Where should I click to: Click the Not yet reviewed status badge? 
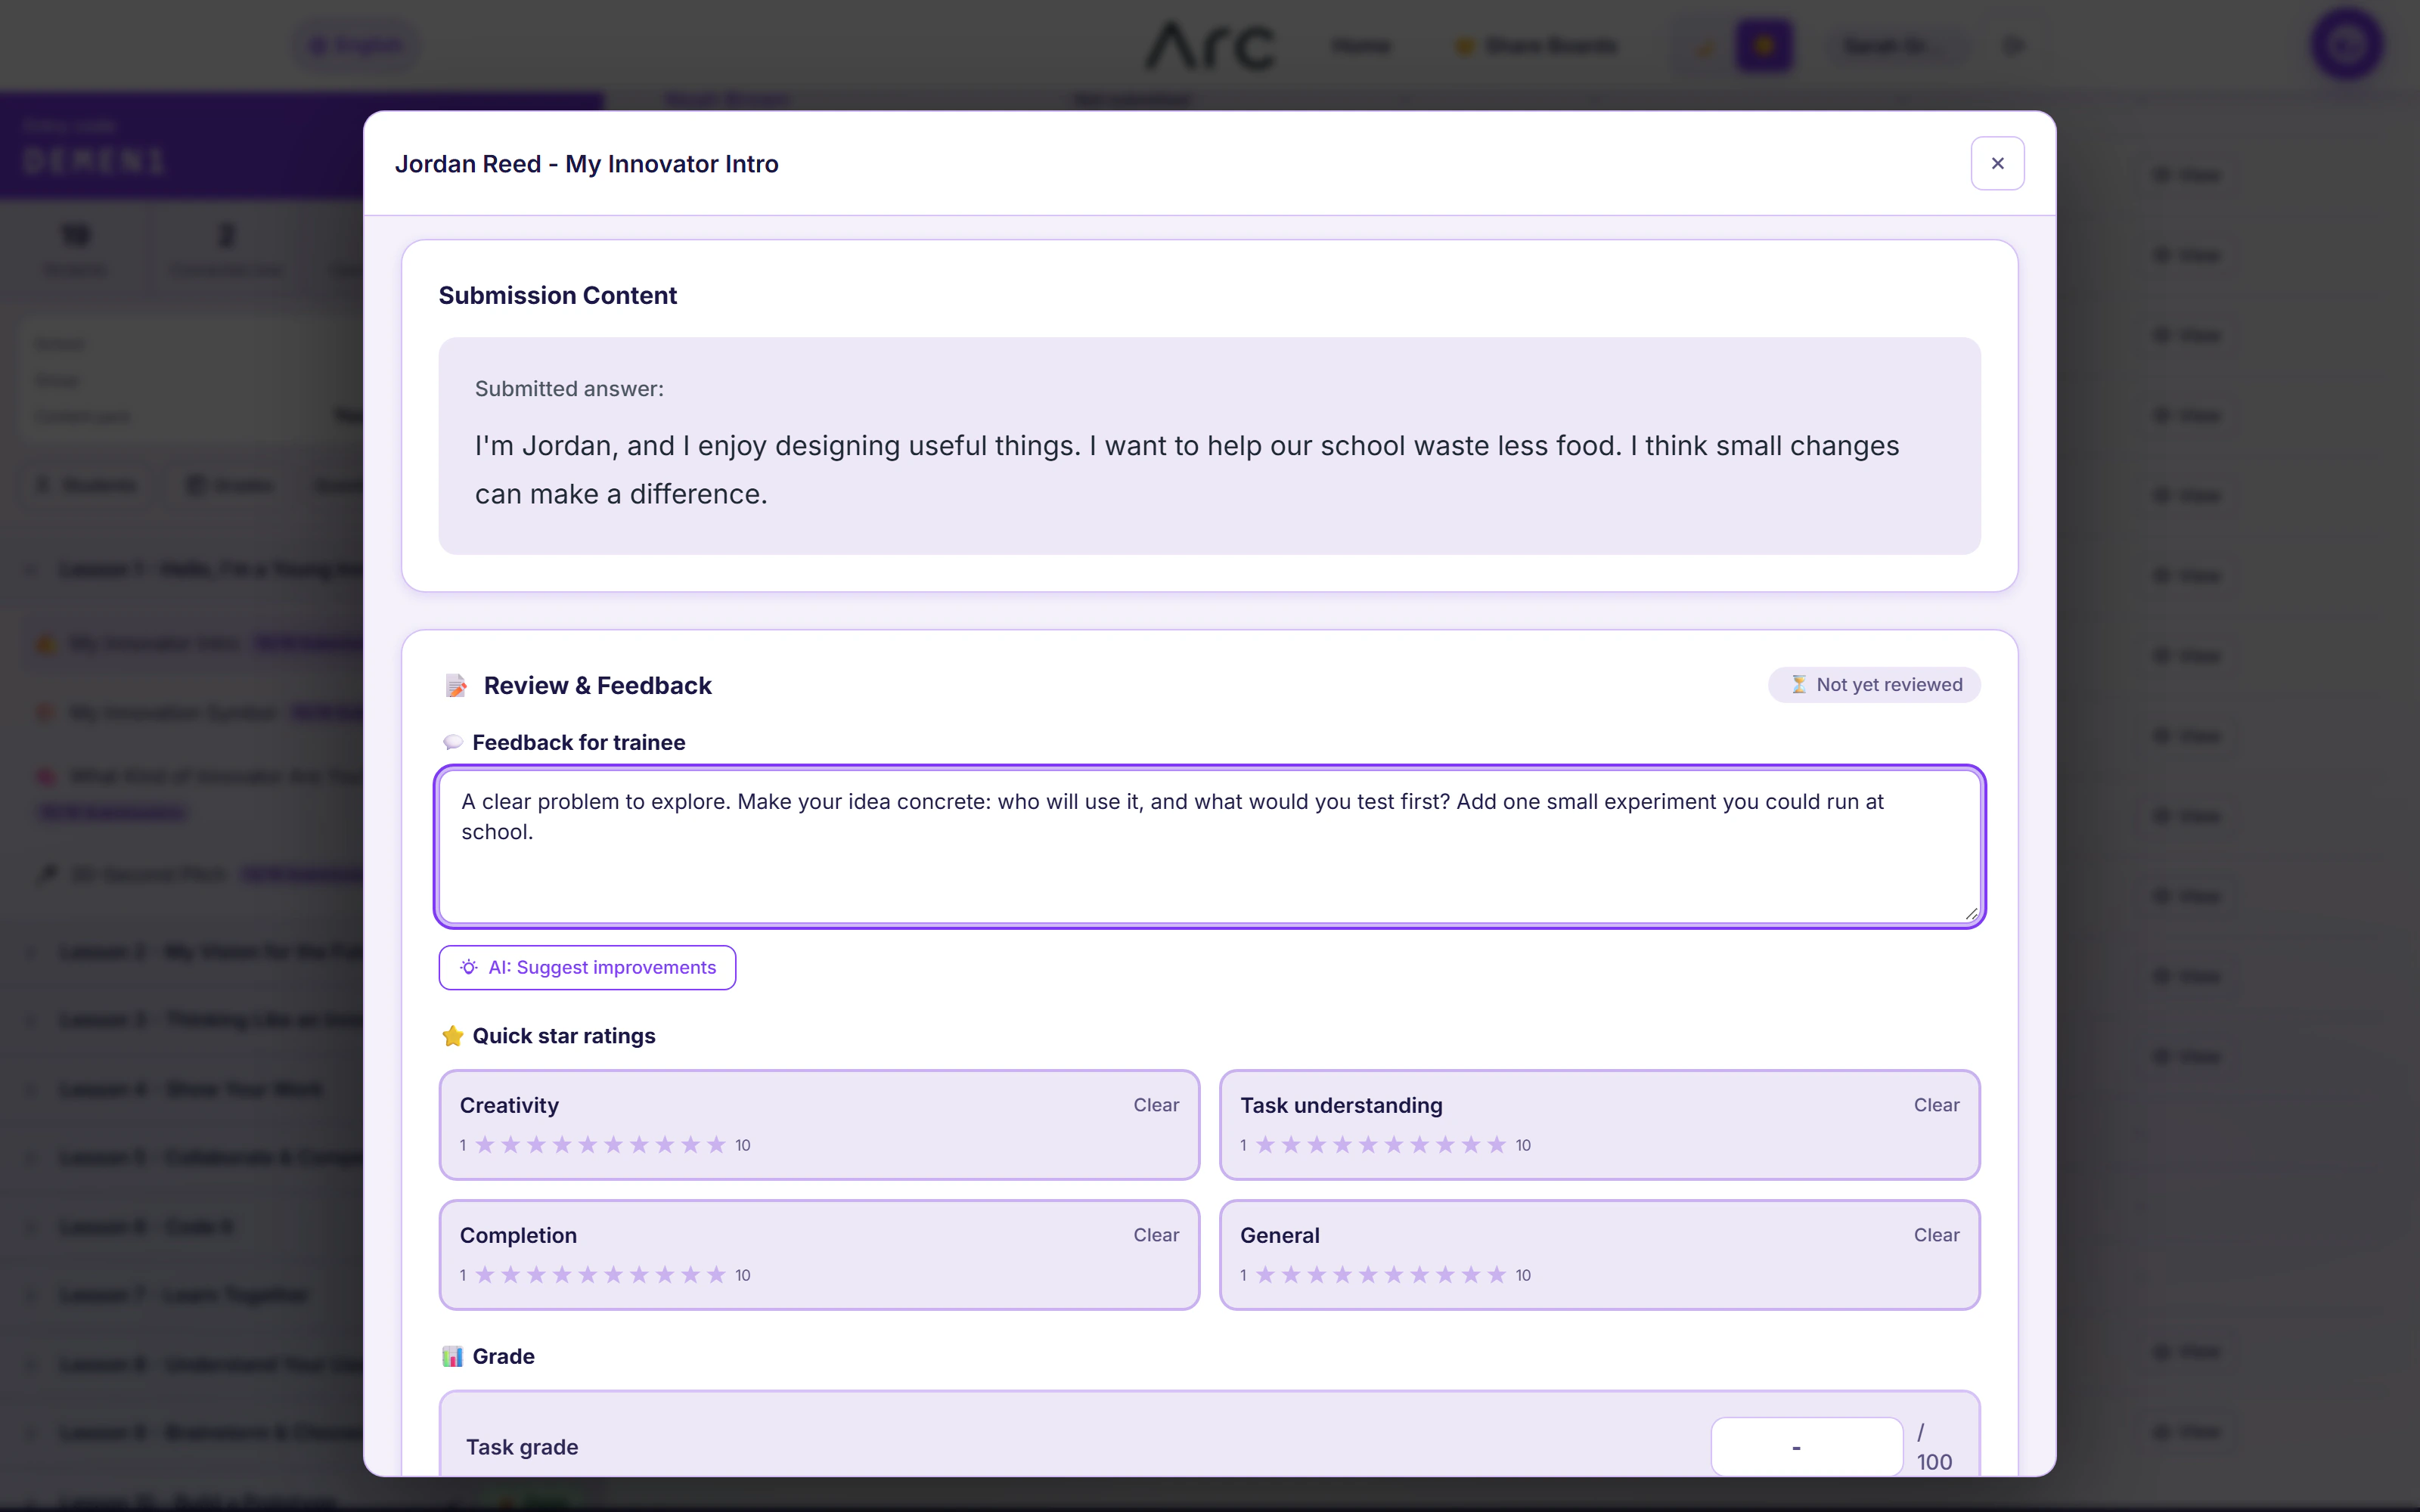click(1874, 685)
